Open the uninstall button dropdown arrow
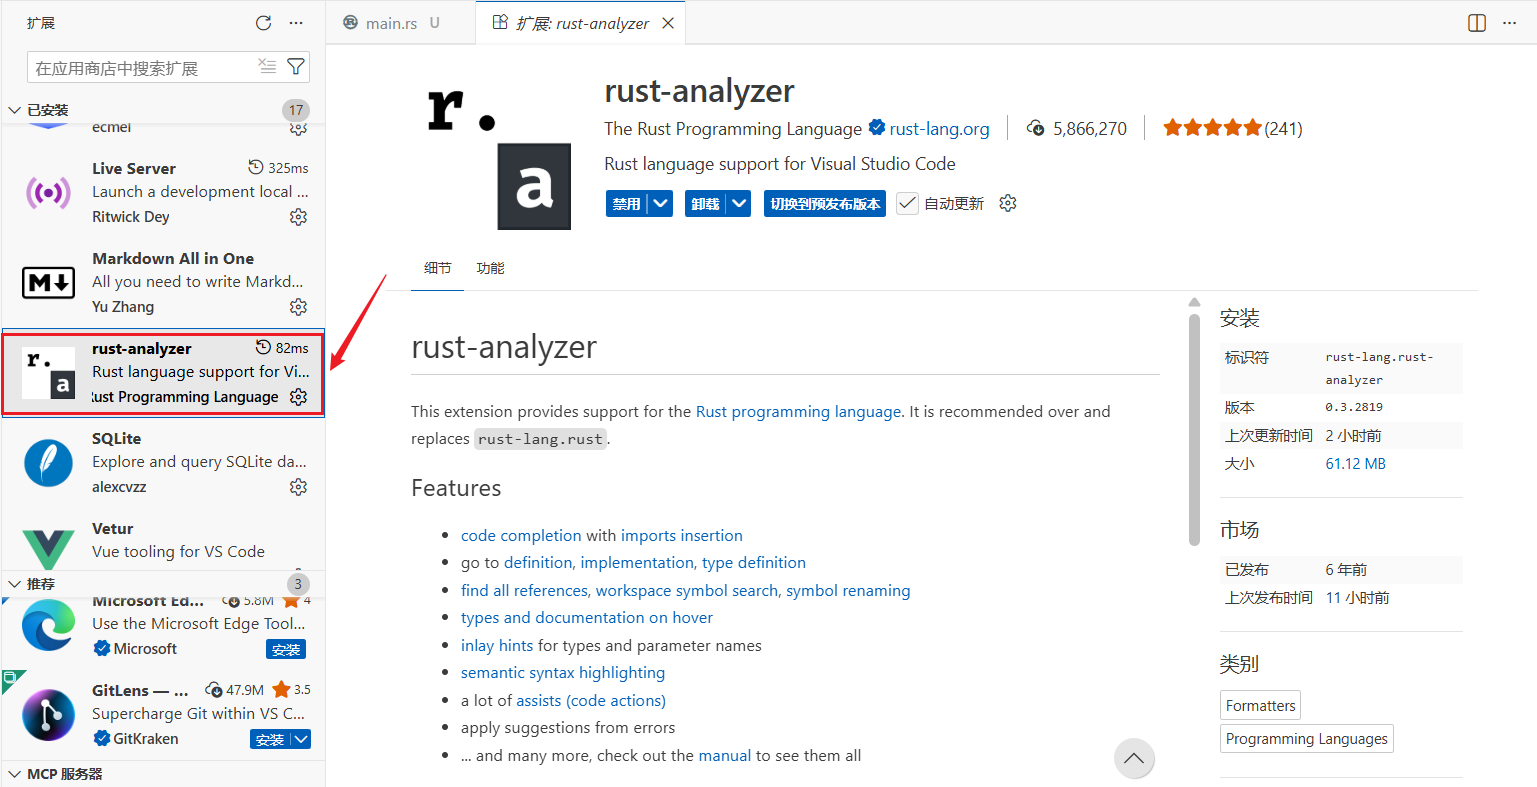 pos(739,203)
